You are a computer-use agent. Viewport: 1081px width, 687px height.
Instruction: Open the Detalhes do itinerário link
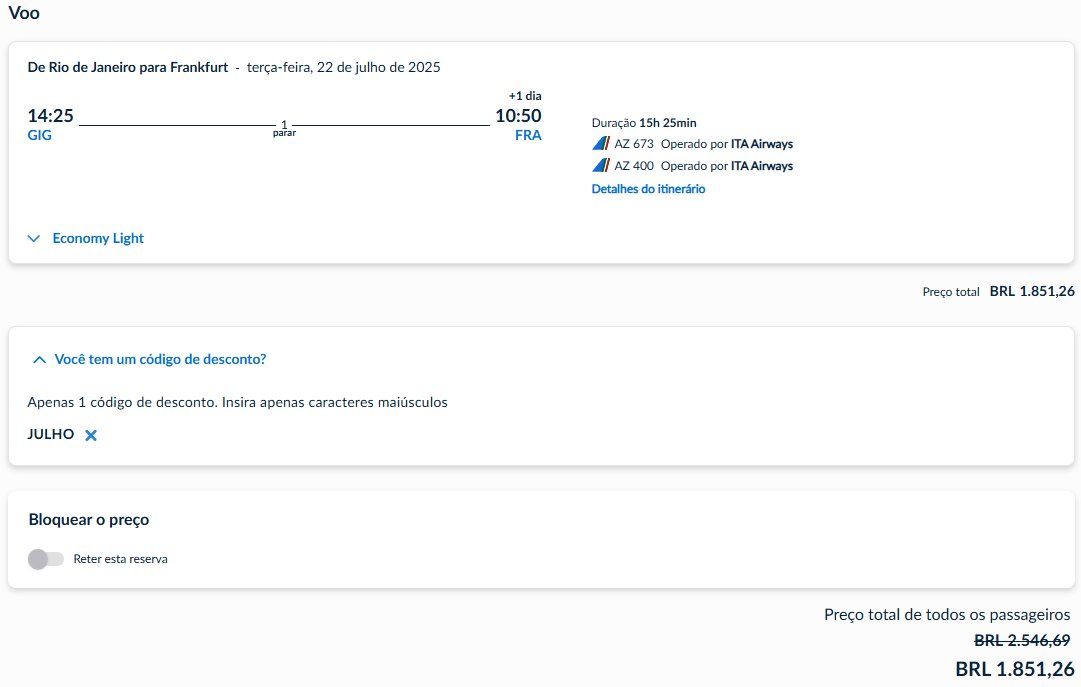pyautogui.click(x=648, y=189)
